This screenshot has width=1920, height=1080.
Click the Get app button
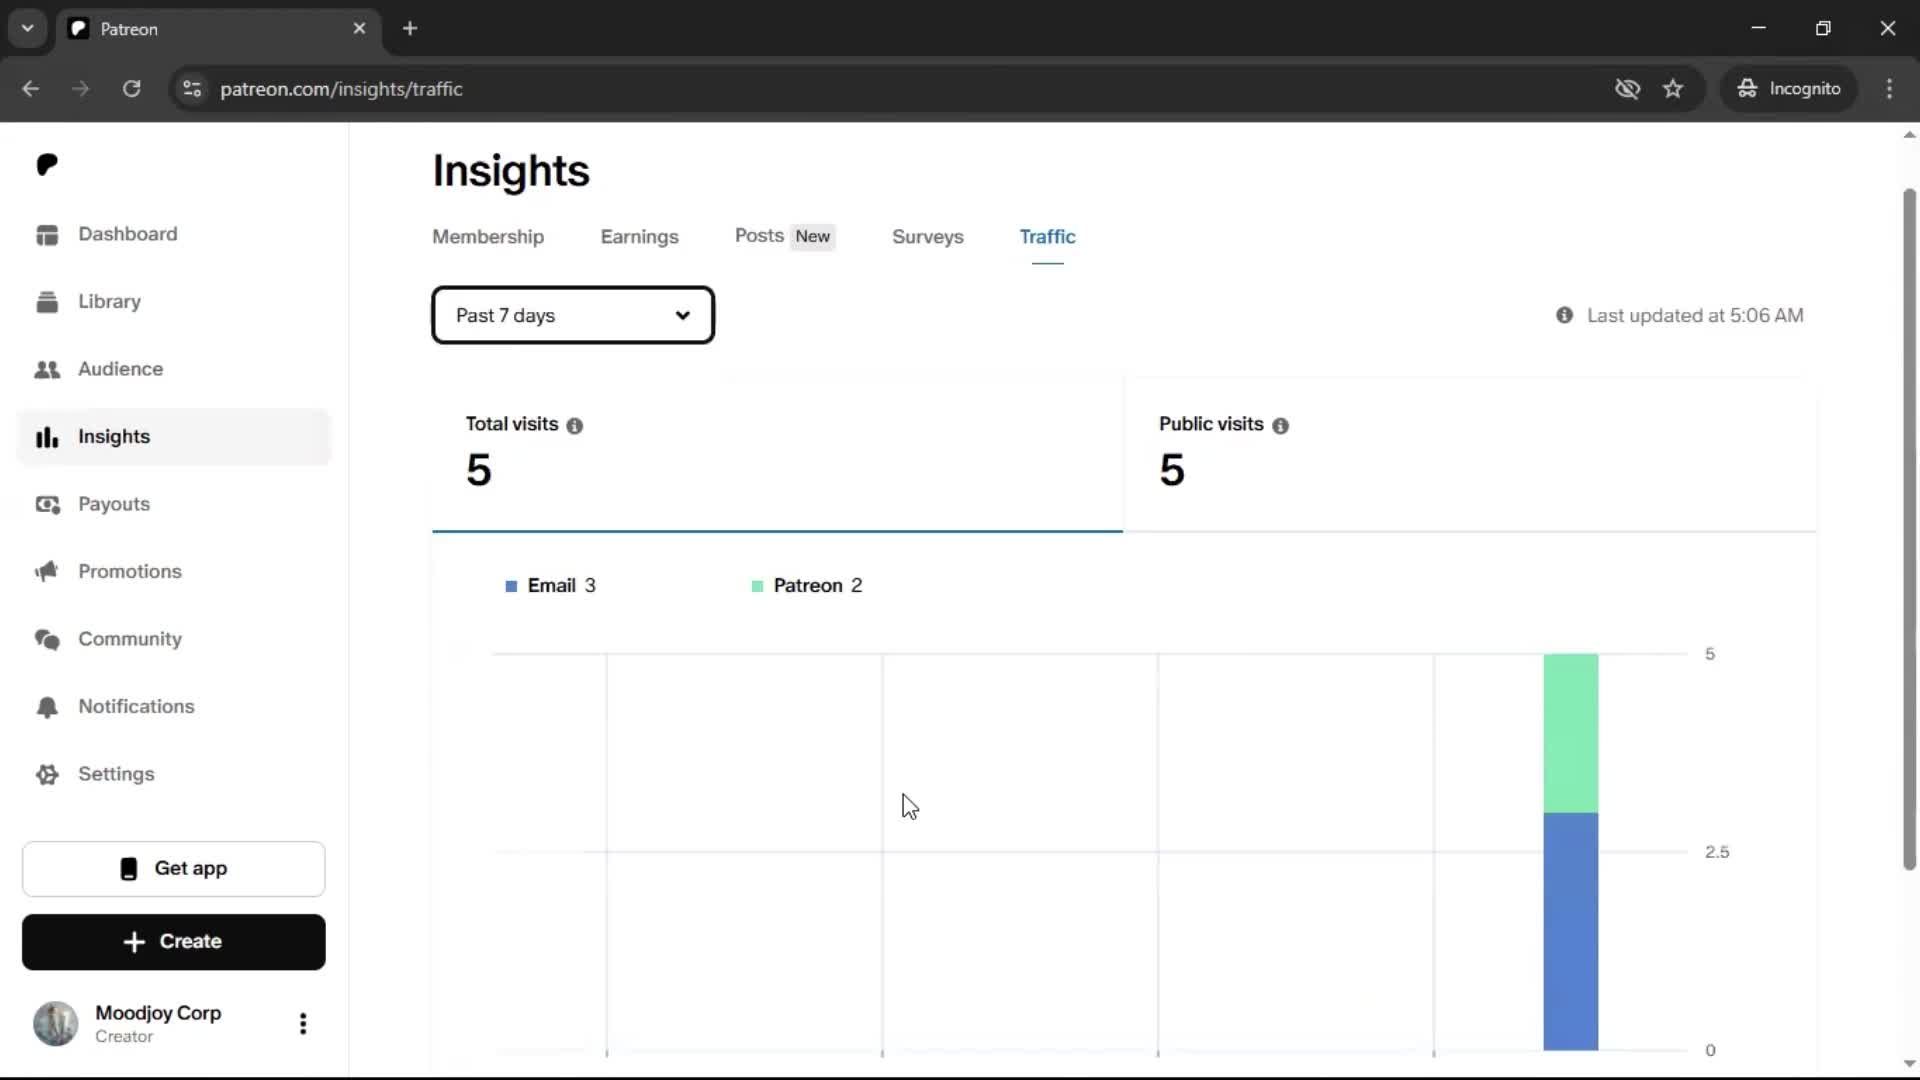174,868
